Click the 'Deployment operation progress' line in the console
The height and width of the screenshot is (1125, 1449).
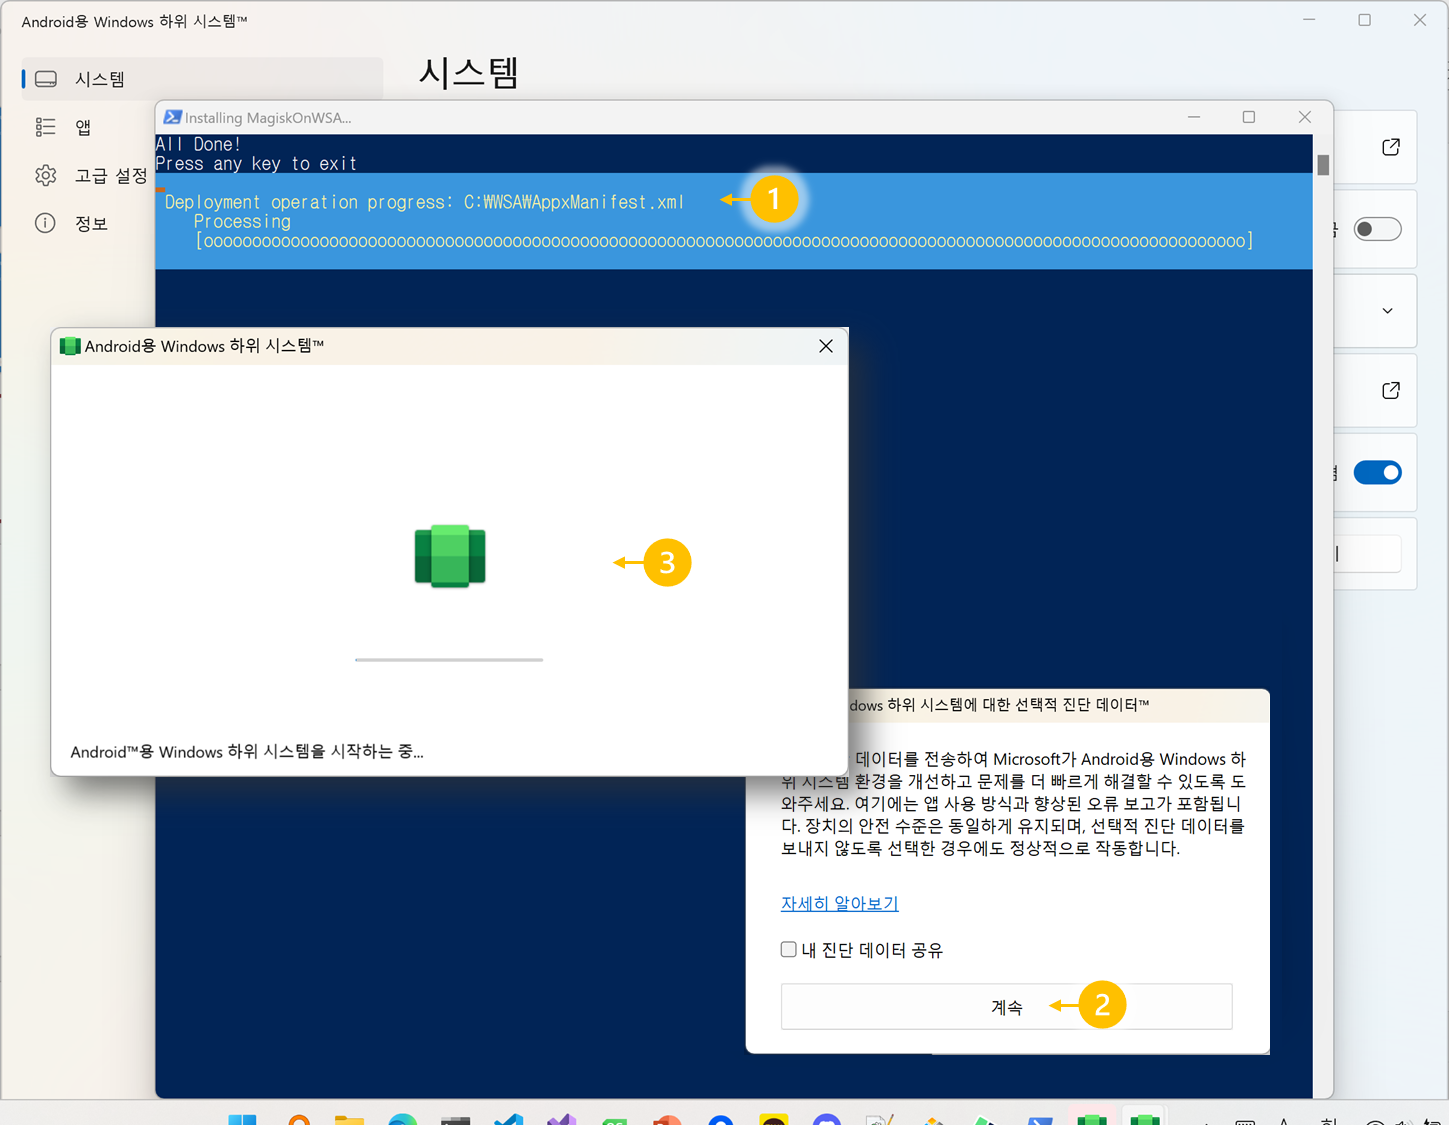click(424, 202)
